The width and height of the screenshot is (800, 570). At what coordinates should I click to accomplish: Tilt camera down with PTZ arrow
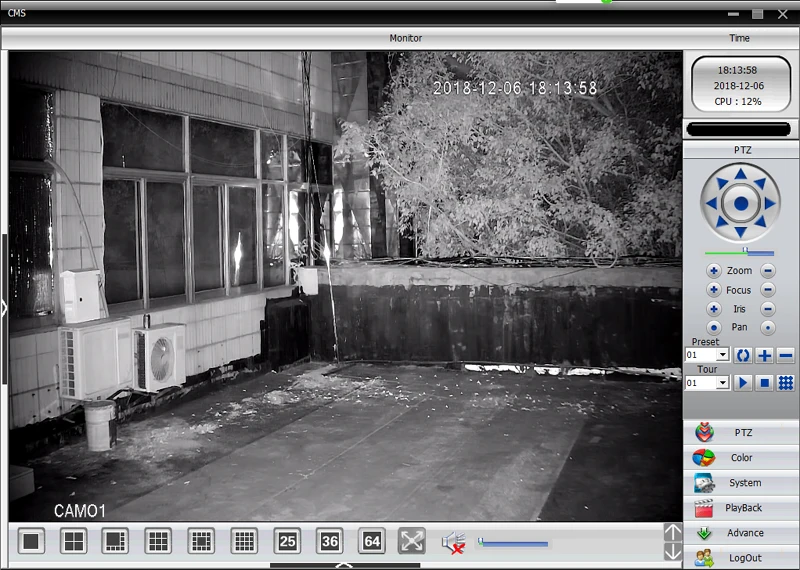(x=741, y=233)
